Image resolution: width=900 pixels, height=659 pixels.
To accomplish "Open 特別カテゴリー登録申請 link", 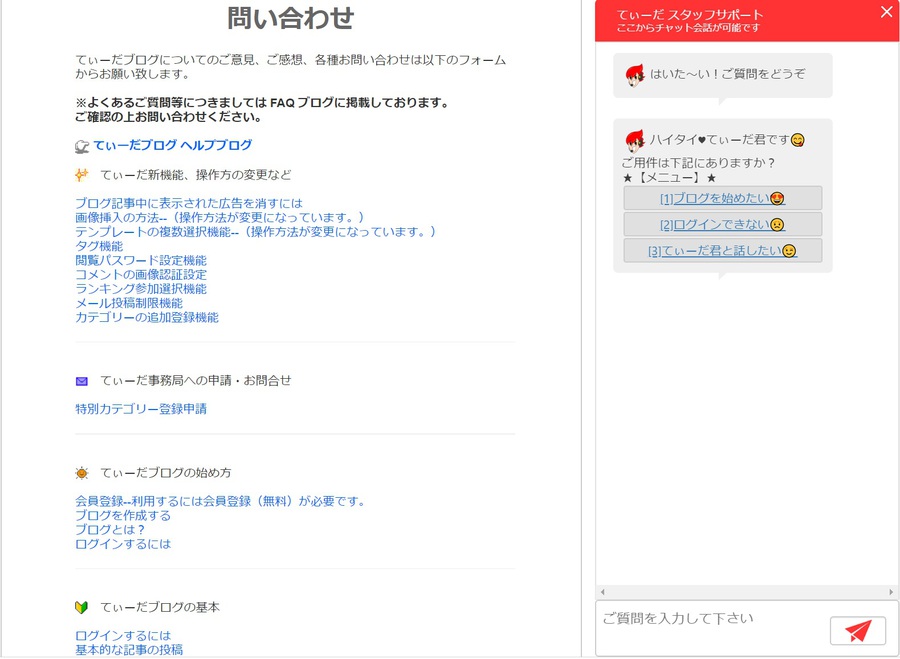I will click(x=141, y=409).
